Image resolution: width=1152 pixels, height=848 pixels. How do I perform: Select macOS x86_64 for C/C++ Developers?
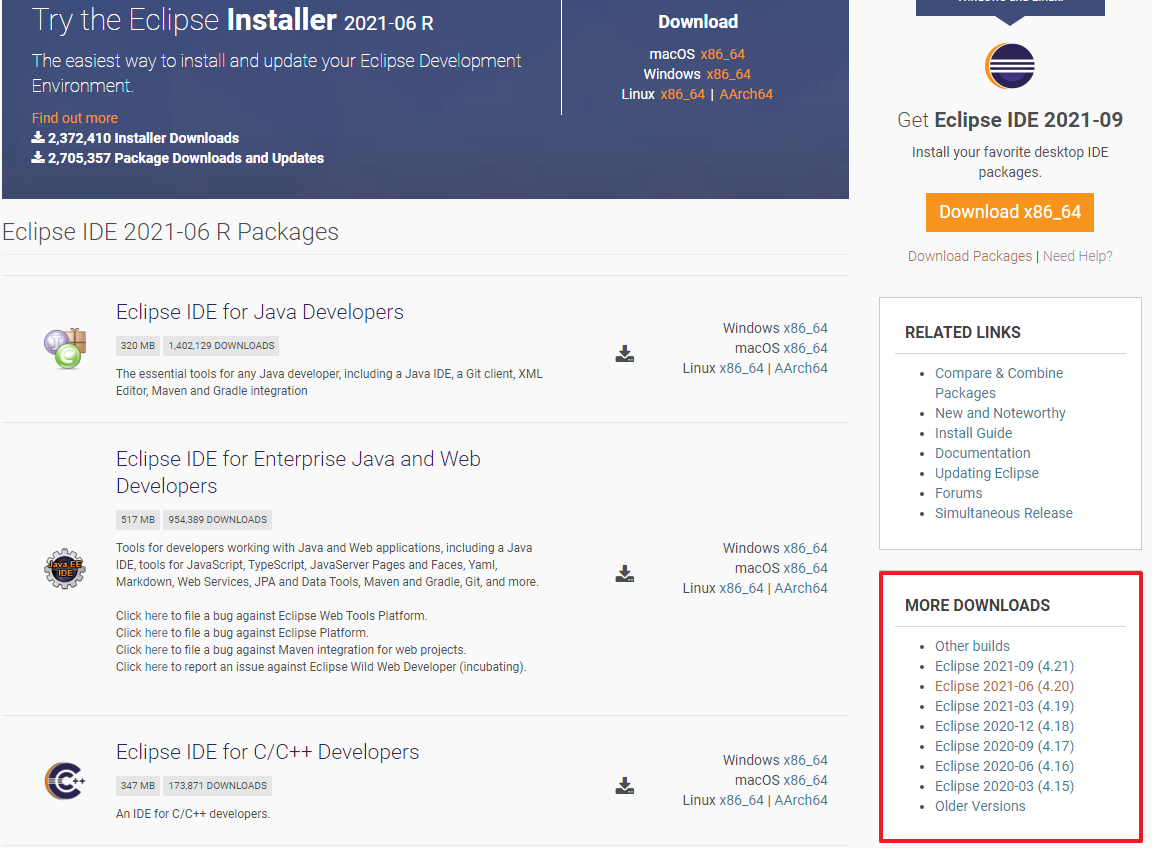pyautogui.click(x=805, y=780)
